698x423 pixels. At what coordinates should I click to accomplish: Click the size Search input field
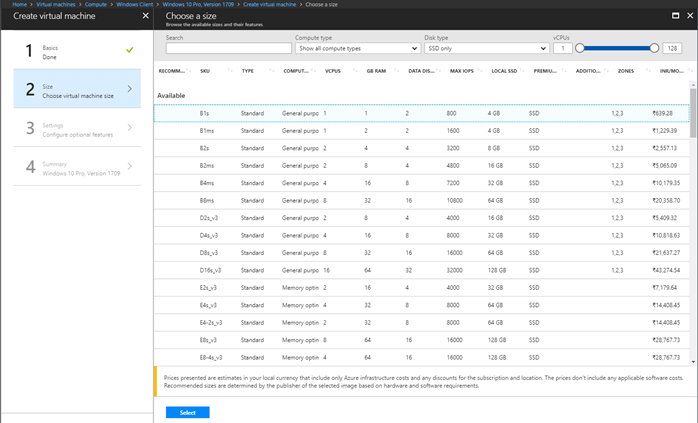click(228, 49)
